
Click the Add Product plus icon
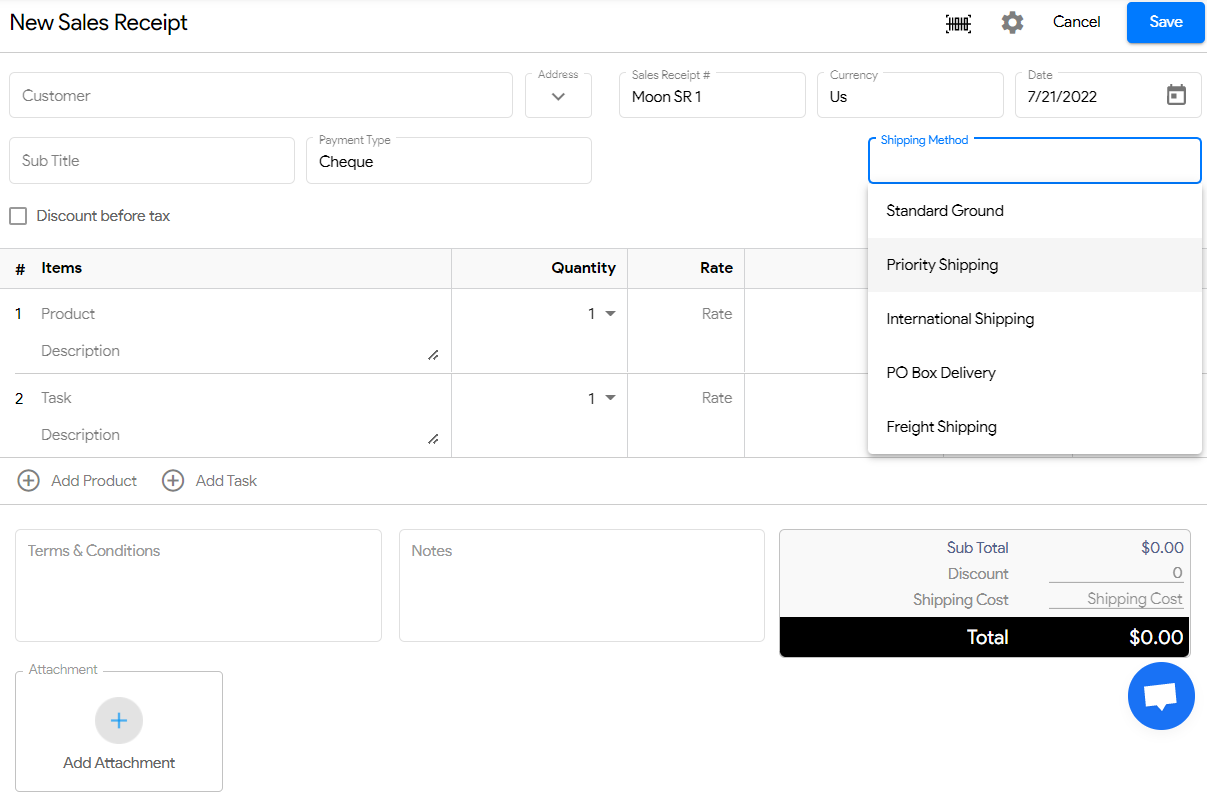pos(28,481)
